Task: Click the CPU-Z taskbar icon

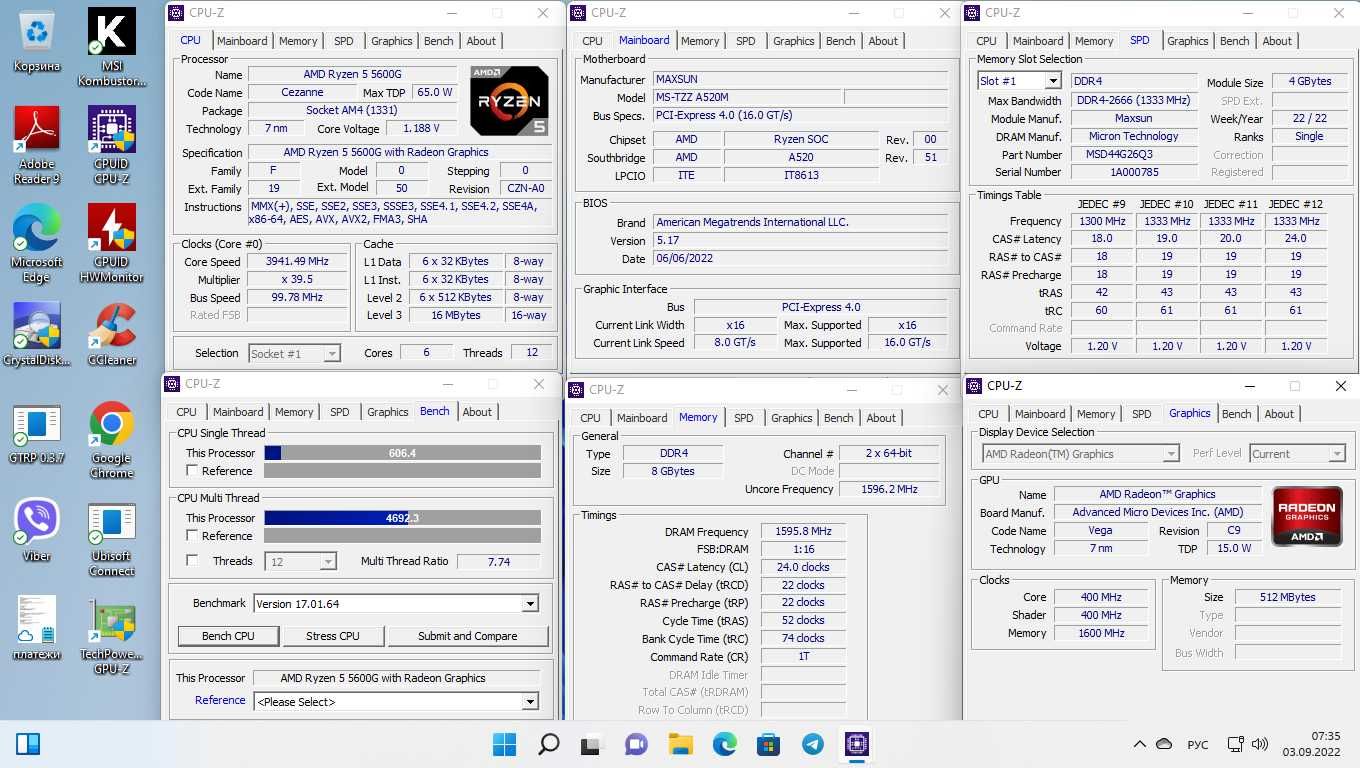Action: (x=856, y=744)
